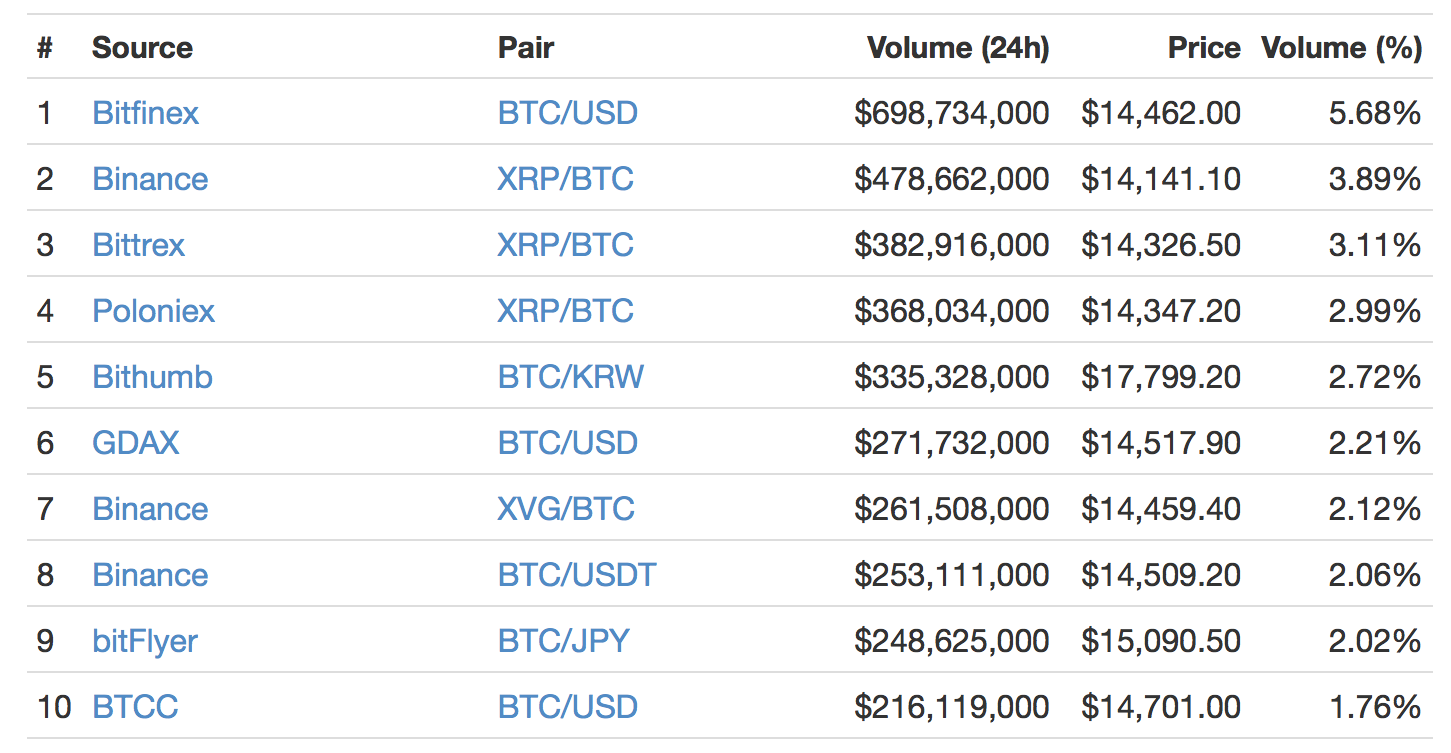Open Binance source in row 2

(150, 179)
